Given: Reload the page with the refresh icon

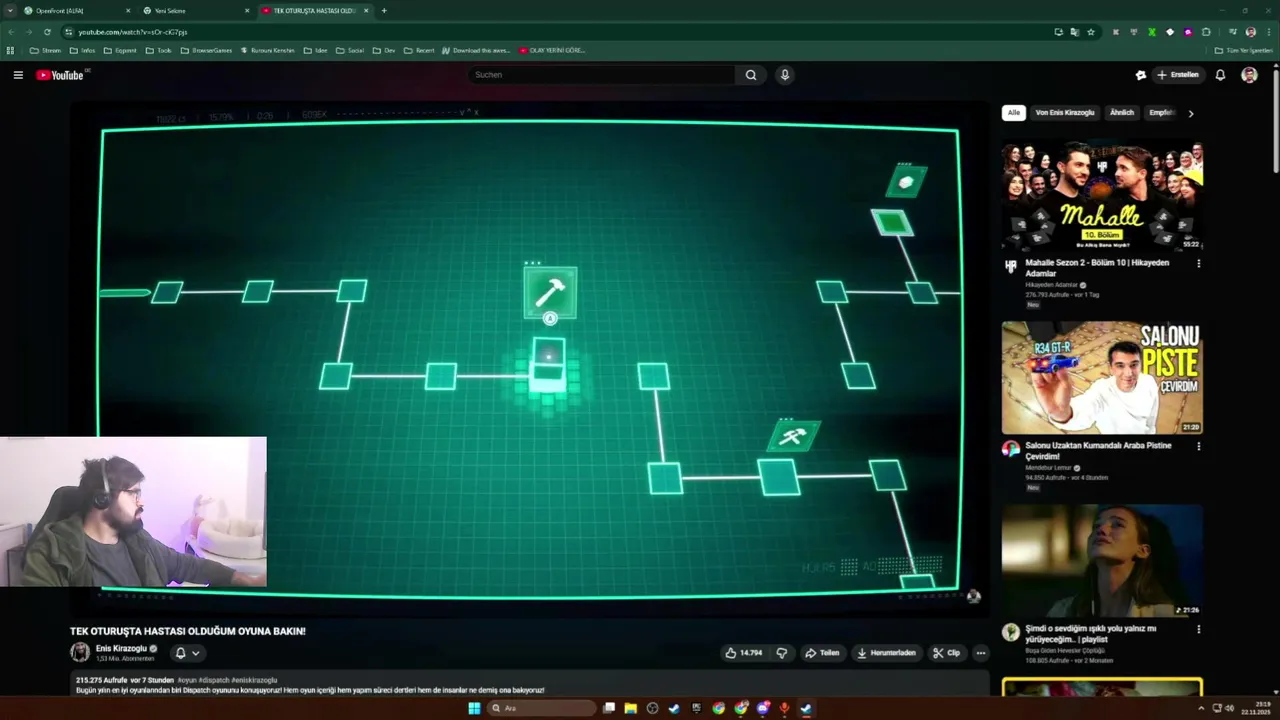Looking at the screenshot, I should (x=47, y=32).
